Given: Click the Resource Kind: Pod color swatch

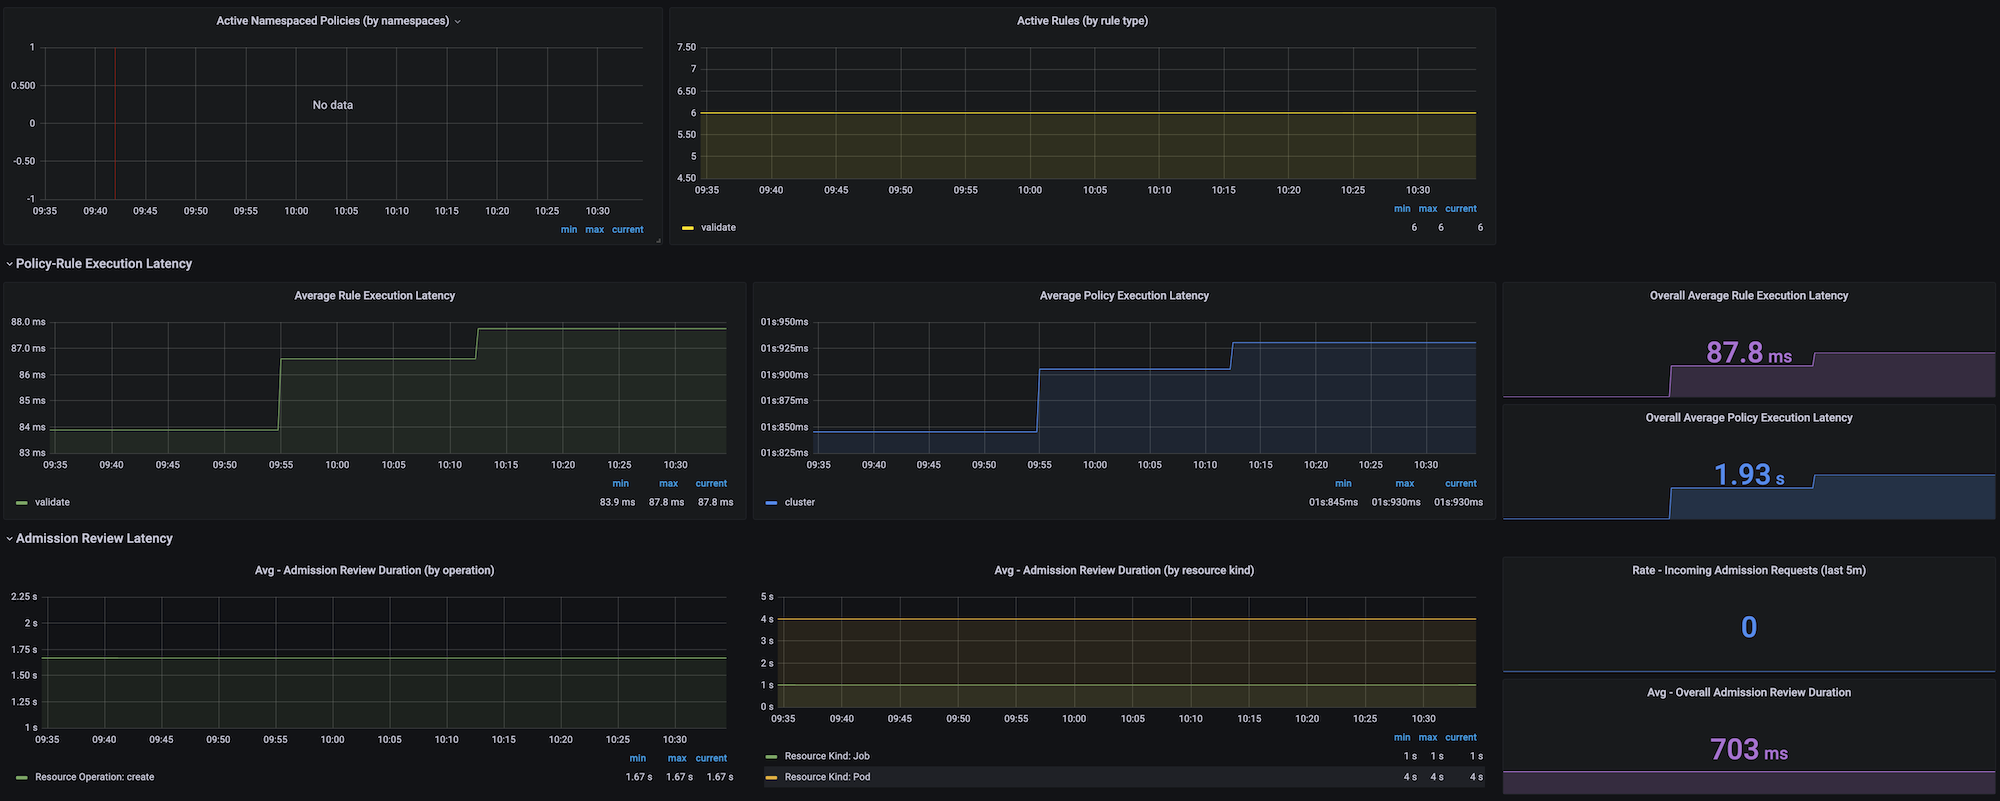Looking at the screenshot, I should [771, 777].
